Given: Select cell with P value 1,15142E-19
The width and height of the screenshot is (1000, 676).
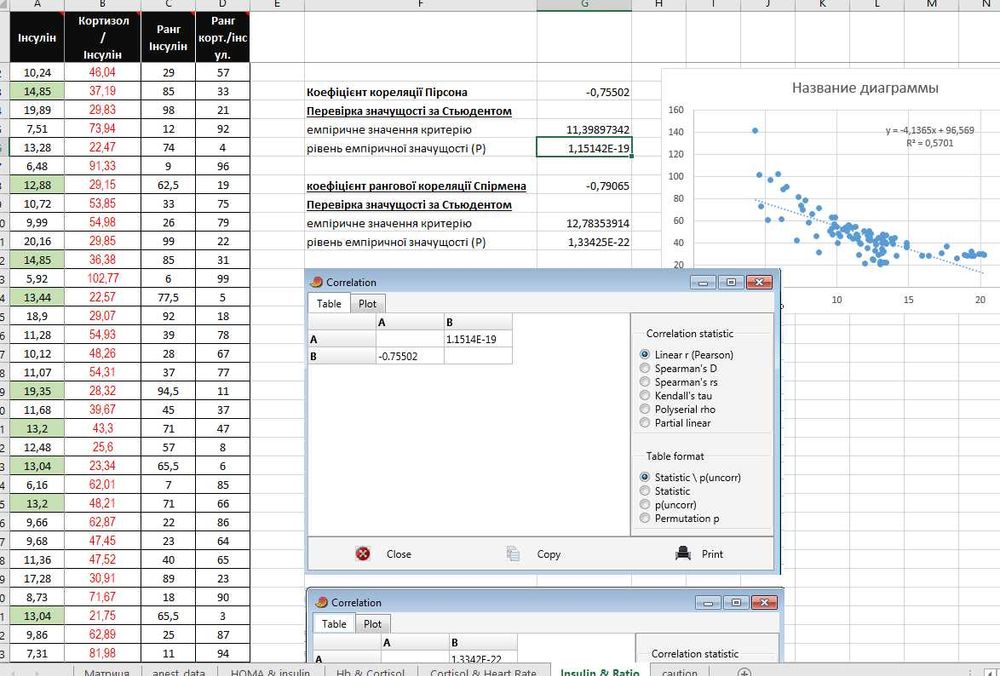Looking at the screenshot, I should point(584,148).
